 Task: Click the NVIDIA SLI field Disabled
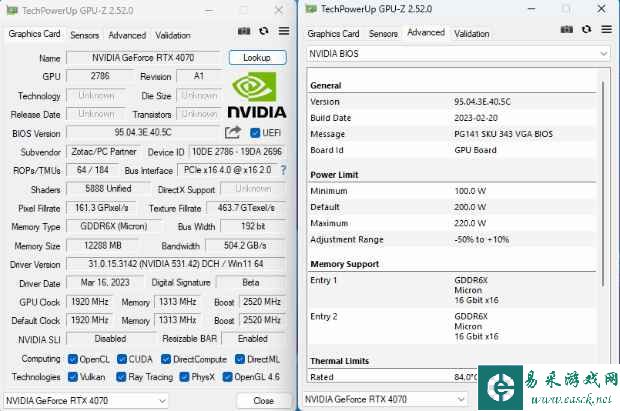pyautogui.click(x=111, y=339)
